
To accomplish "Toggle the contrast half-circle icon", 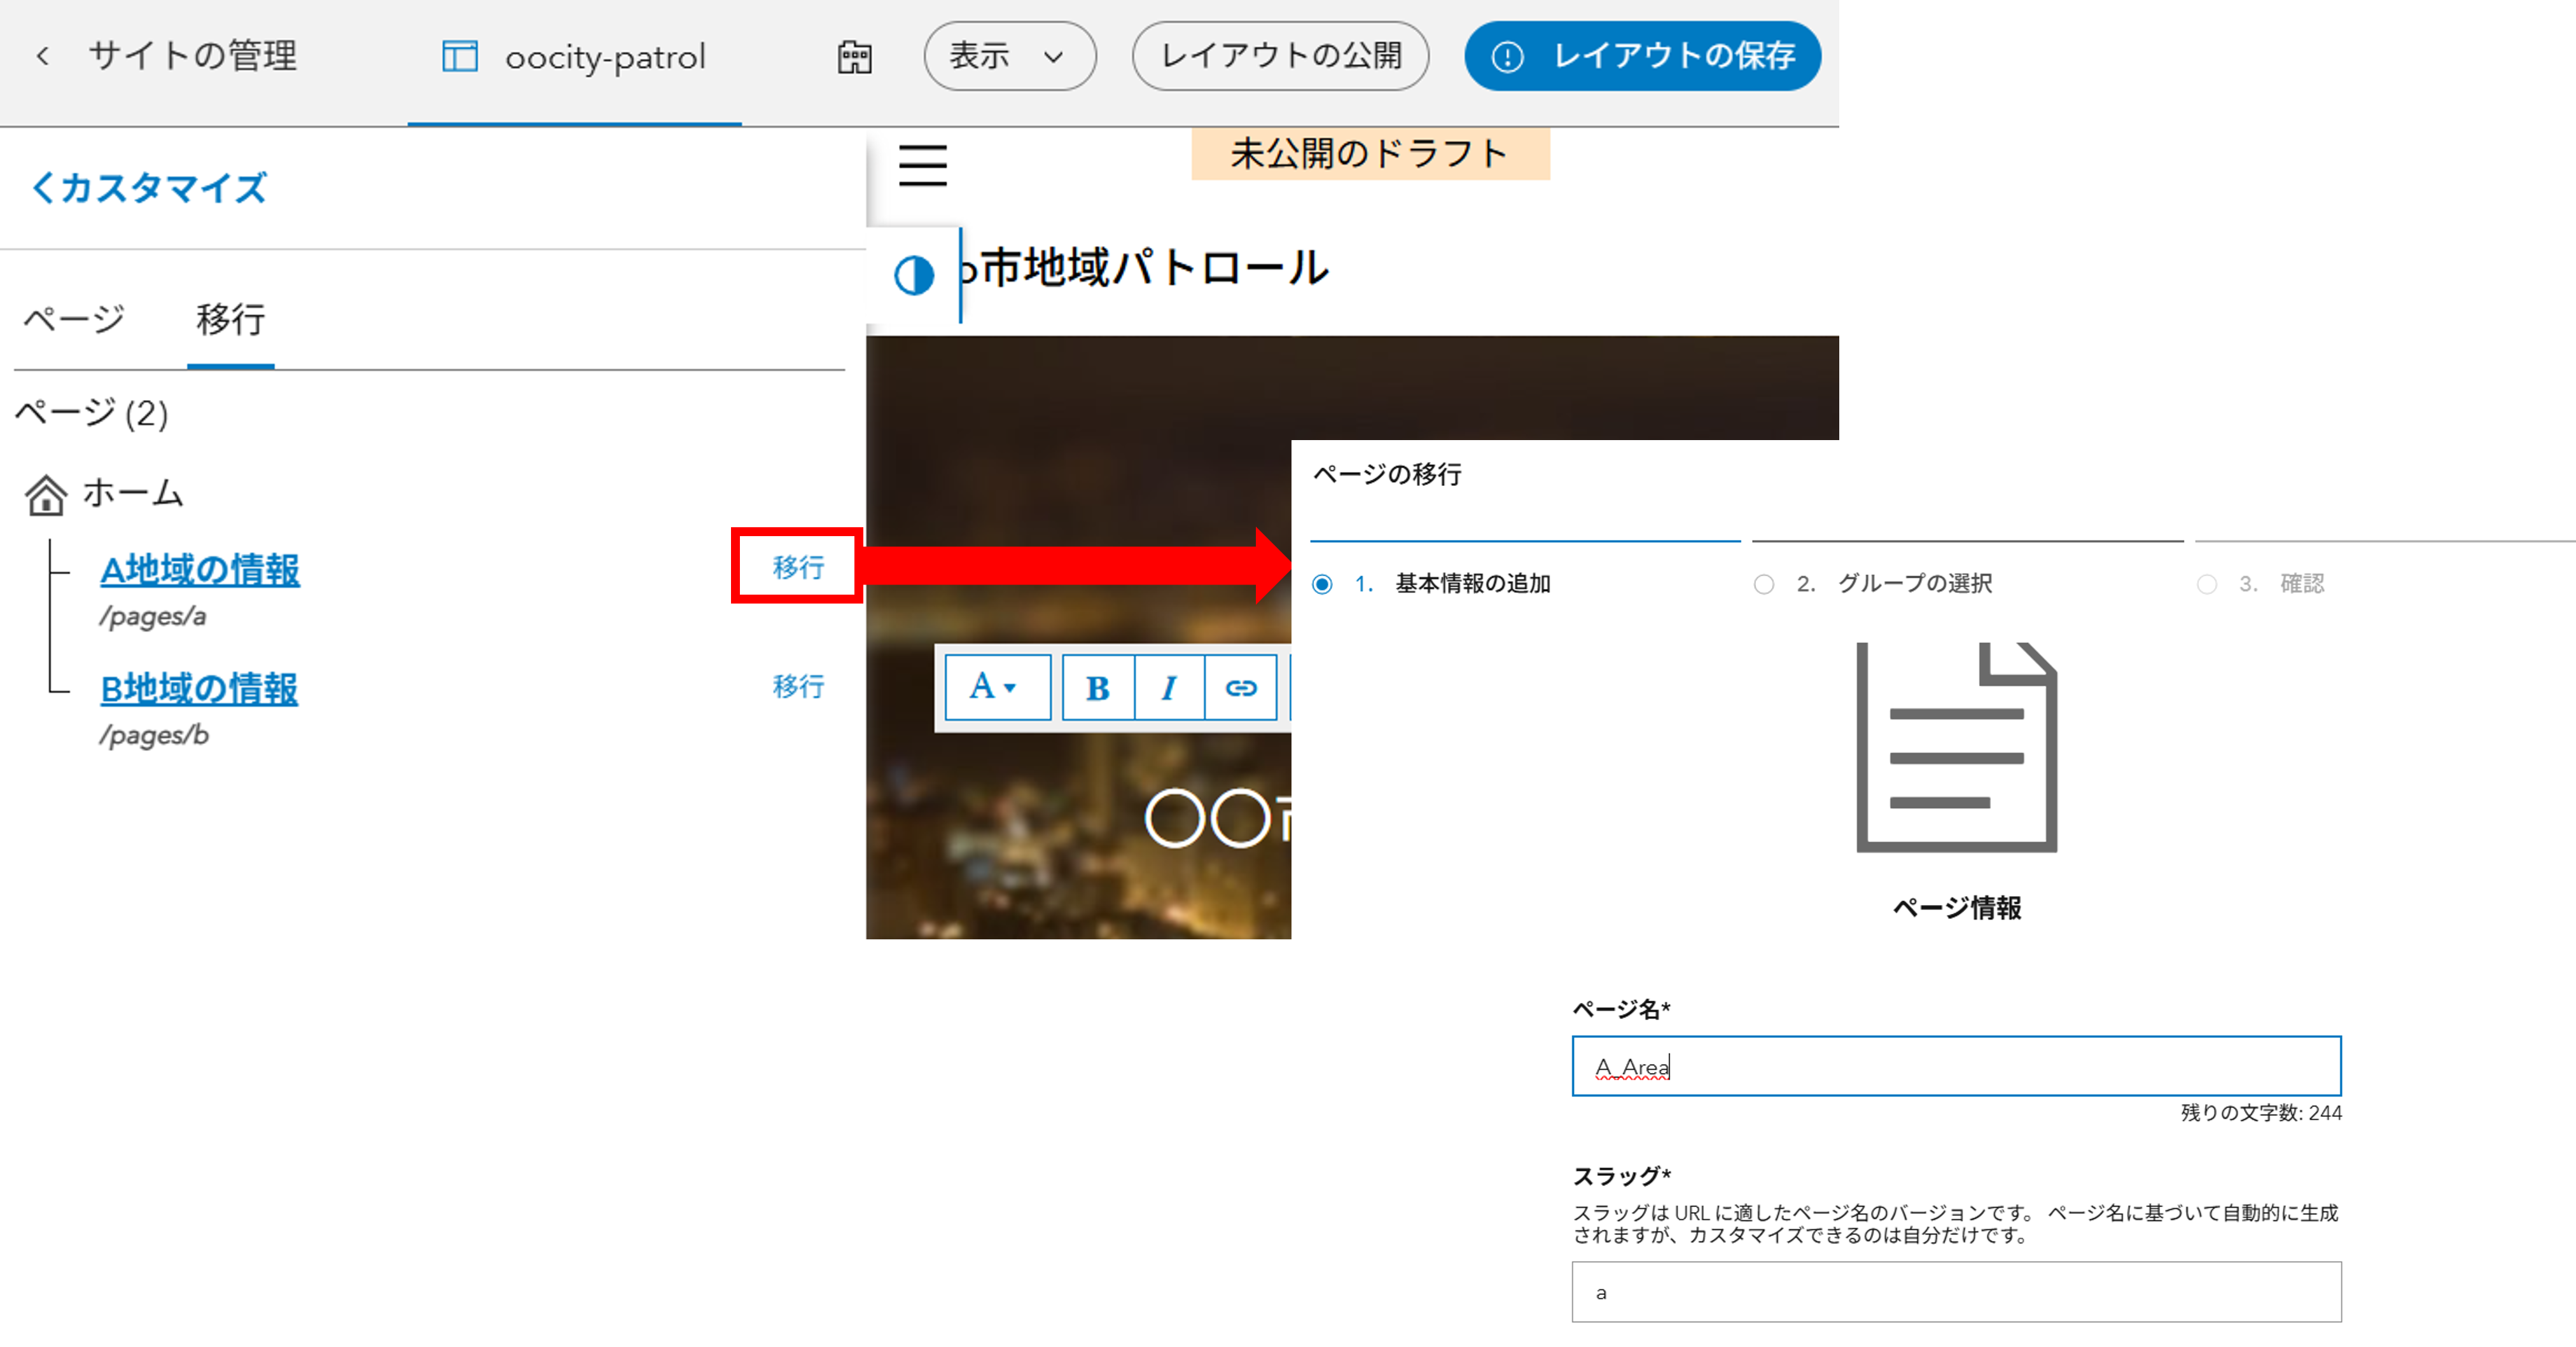I will (x=913, y=275).
